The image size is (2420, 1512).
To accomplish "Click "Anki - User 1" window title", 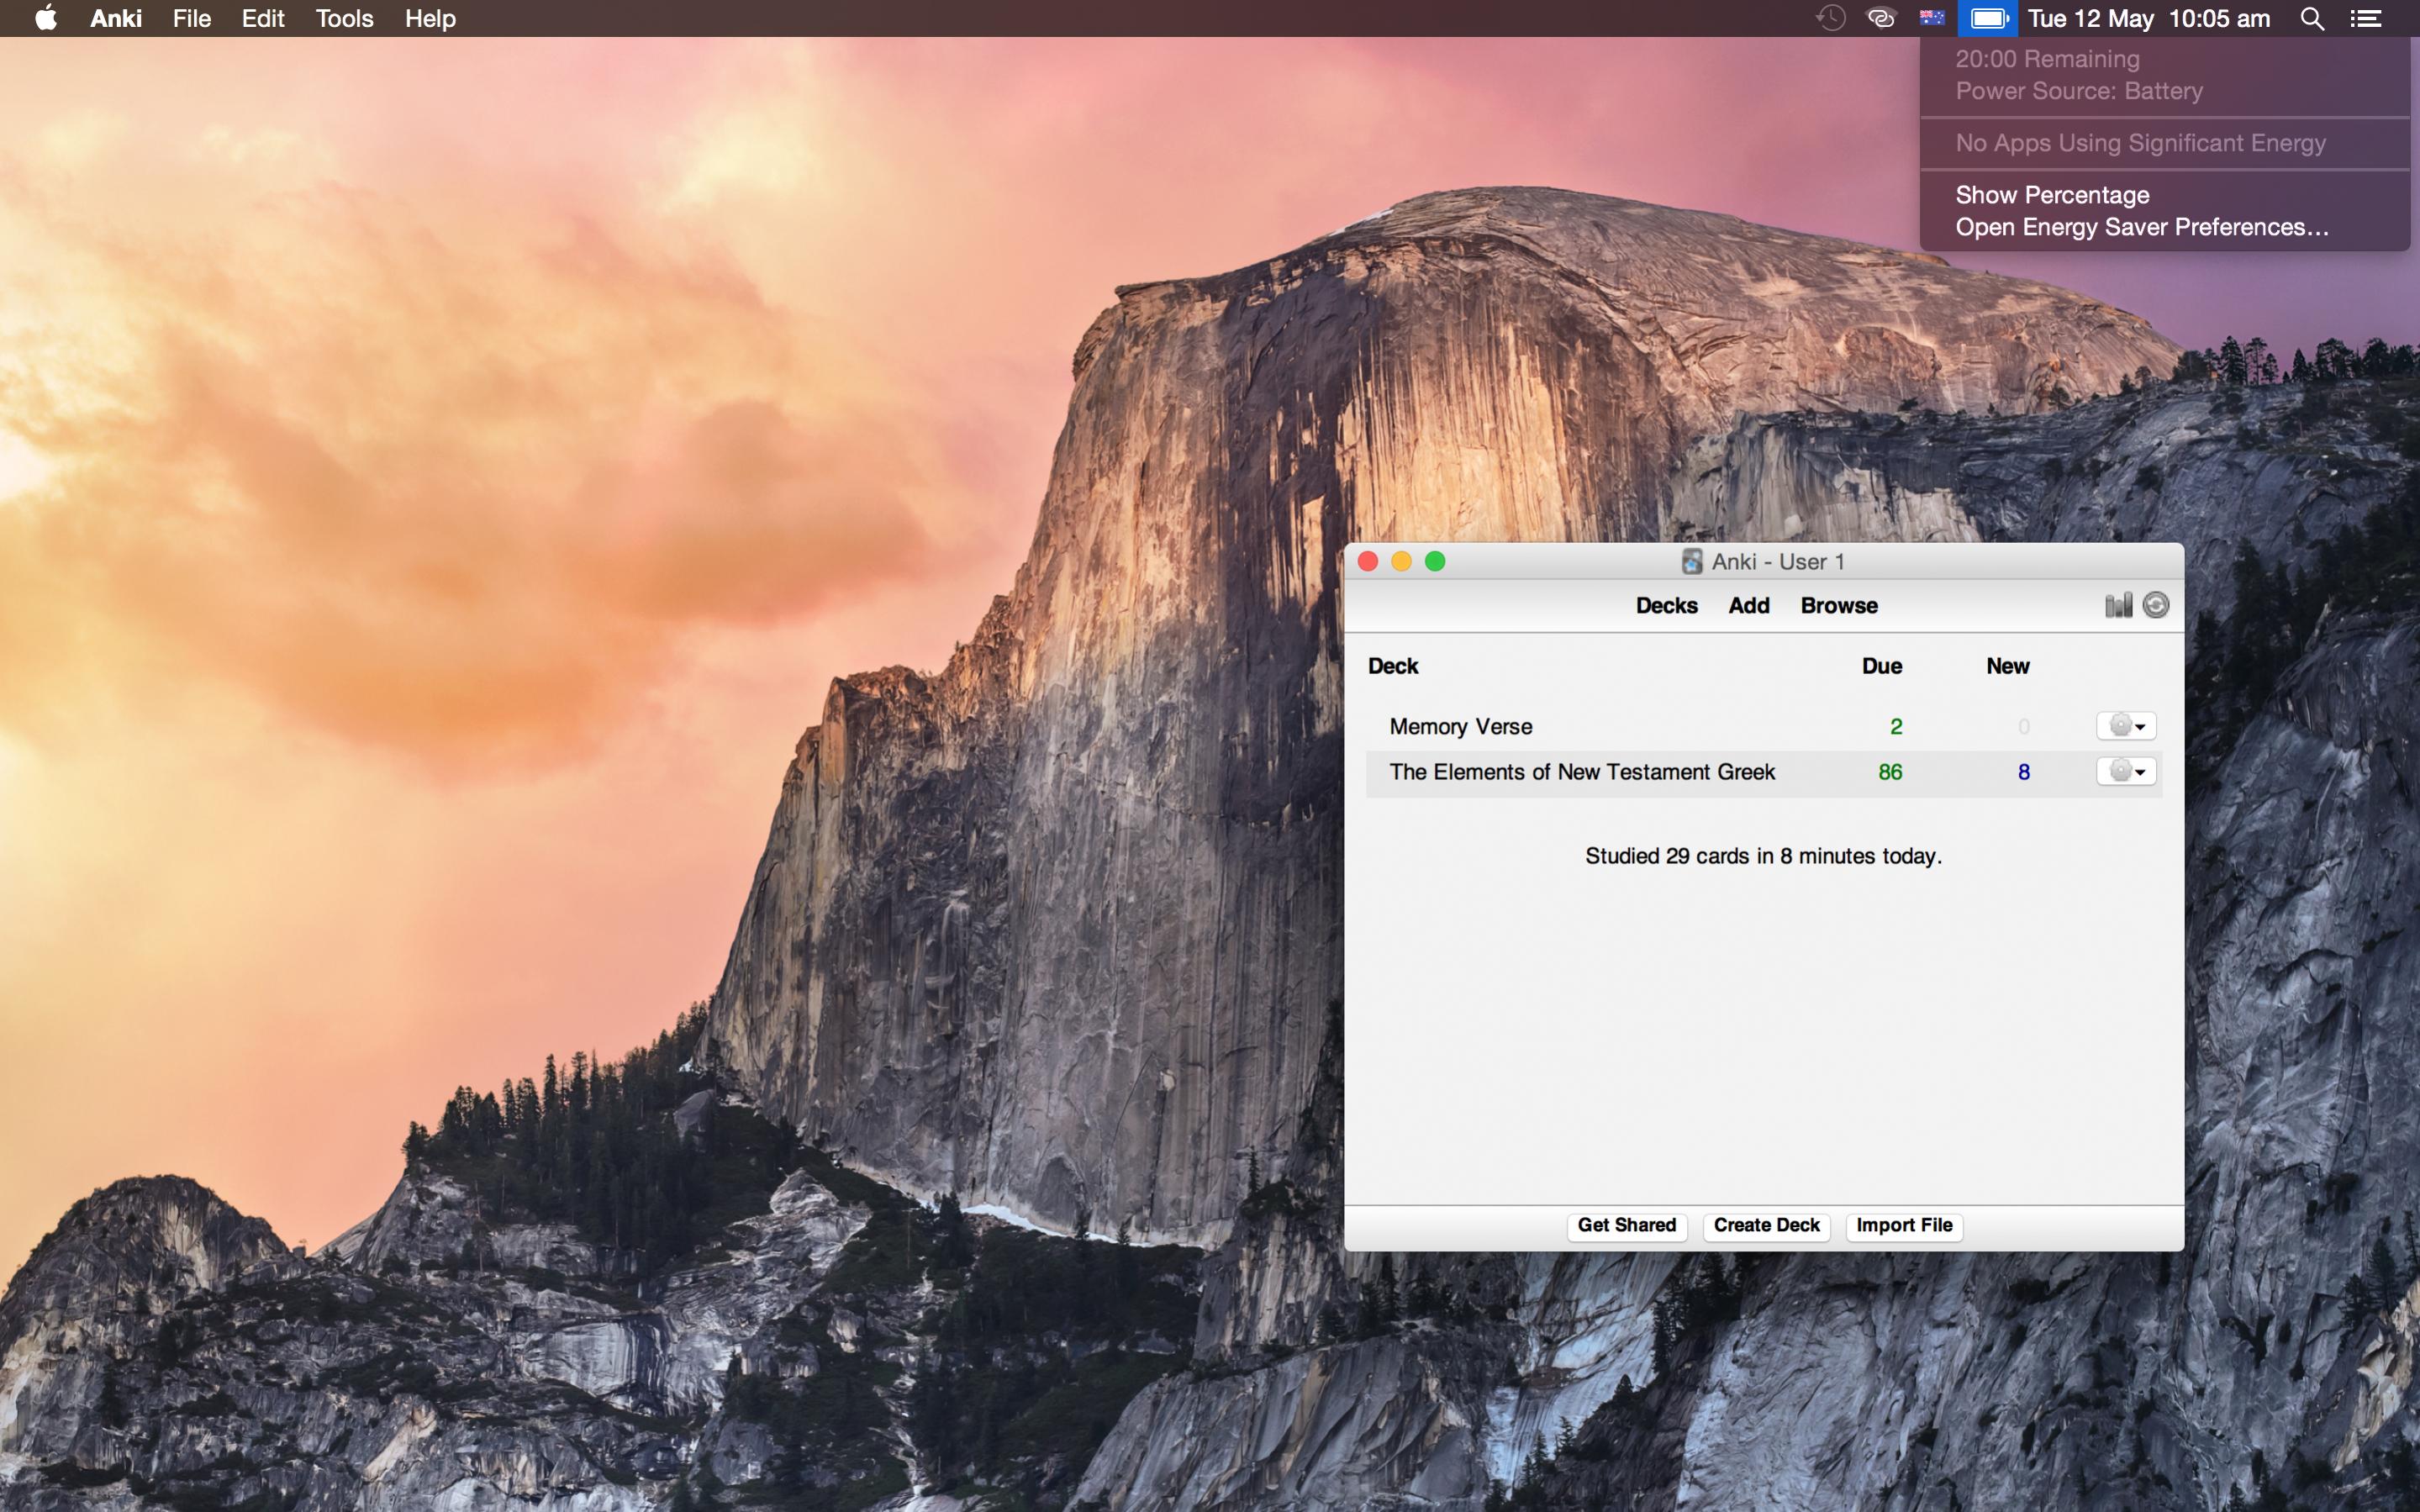I will tap(1777, 561).
